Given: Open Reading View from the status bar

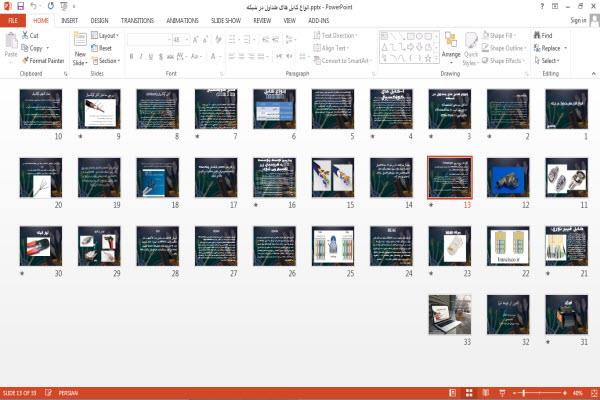Looking at the screenshot, I should coord(486,393).
